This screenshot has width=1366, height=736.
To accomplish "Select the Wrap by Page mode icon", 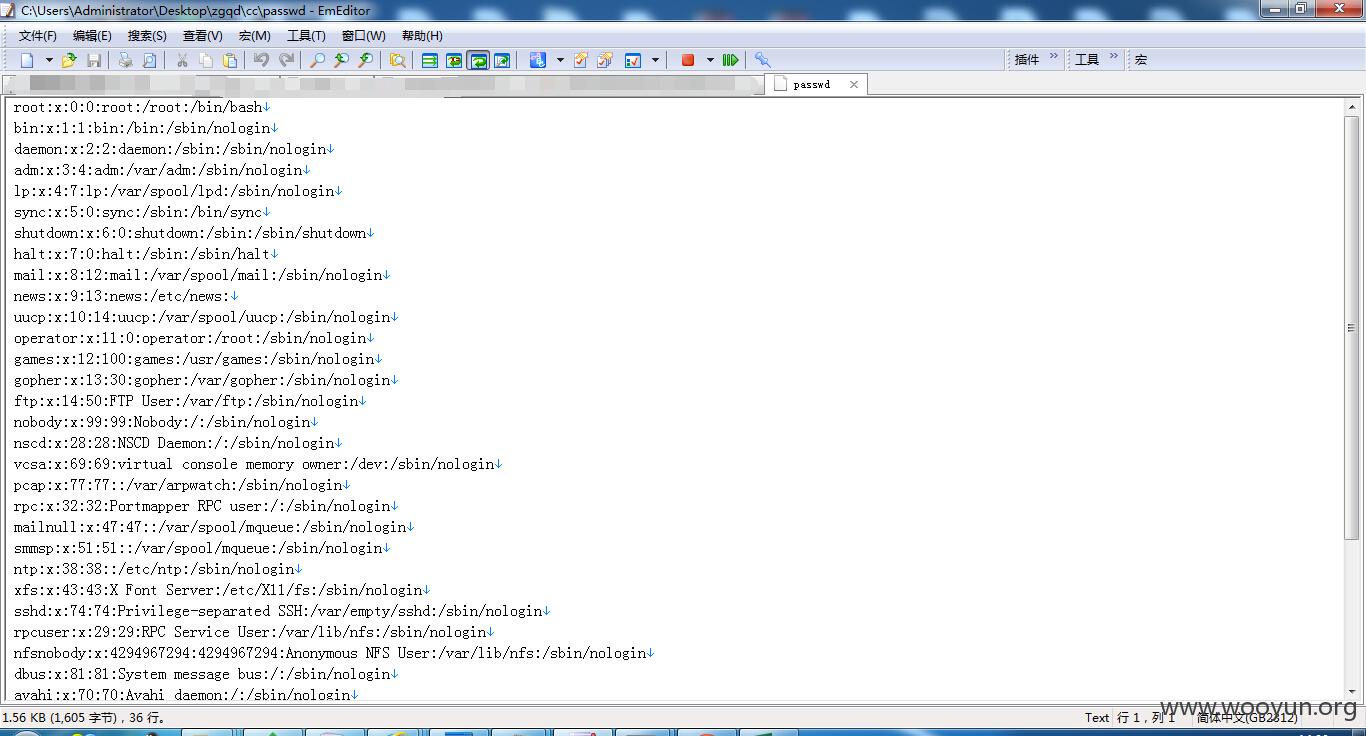I will [x=502, y=60].
